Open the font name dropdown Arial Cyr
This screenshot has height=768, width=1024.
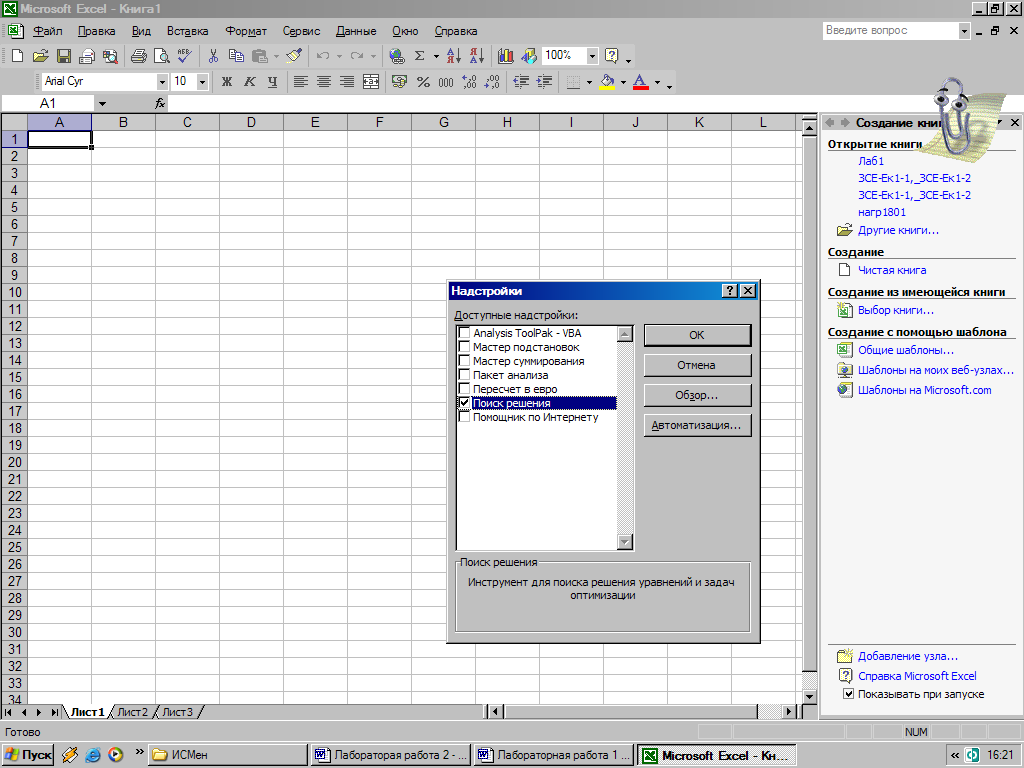point(162,82)
